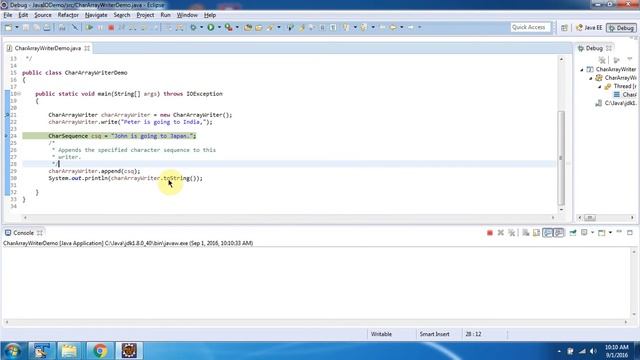Switch to the Java EE perspective
This screenshot has width=640, height=360.
pos(589,28)
